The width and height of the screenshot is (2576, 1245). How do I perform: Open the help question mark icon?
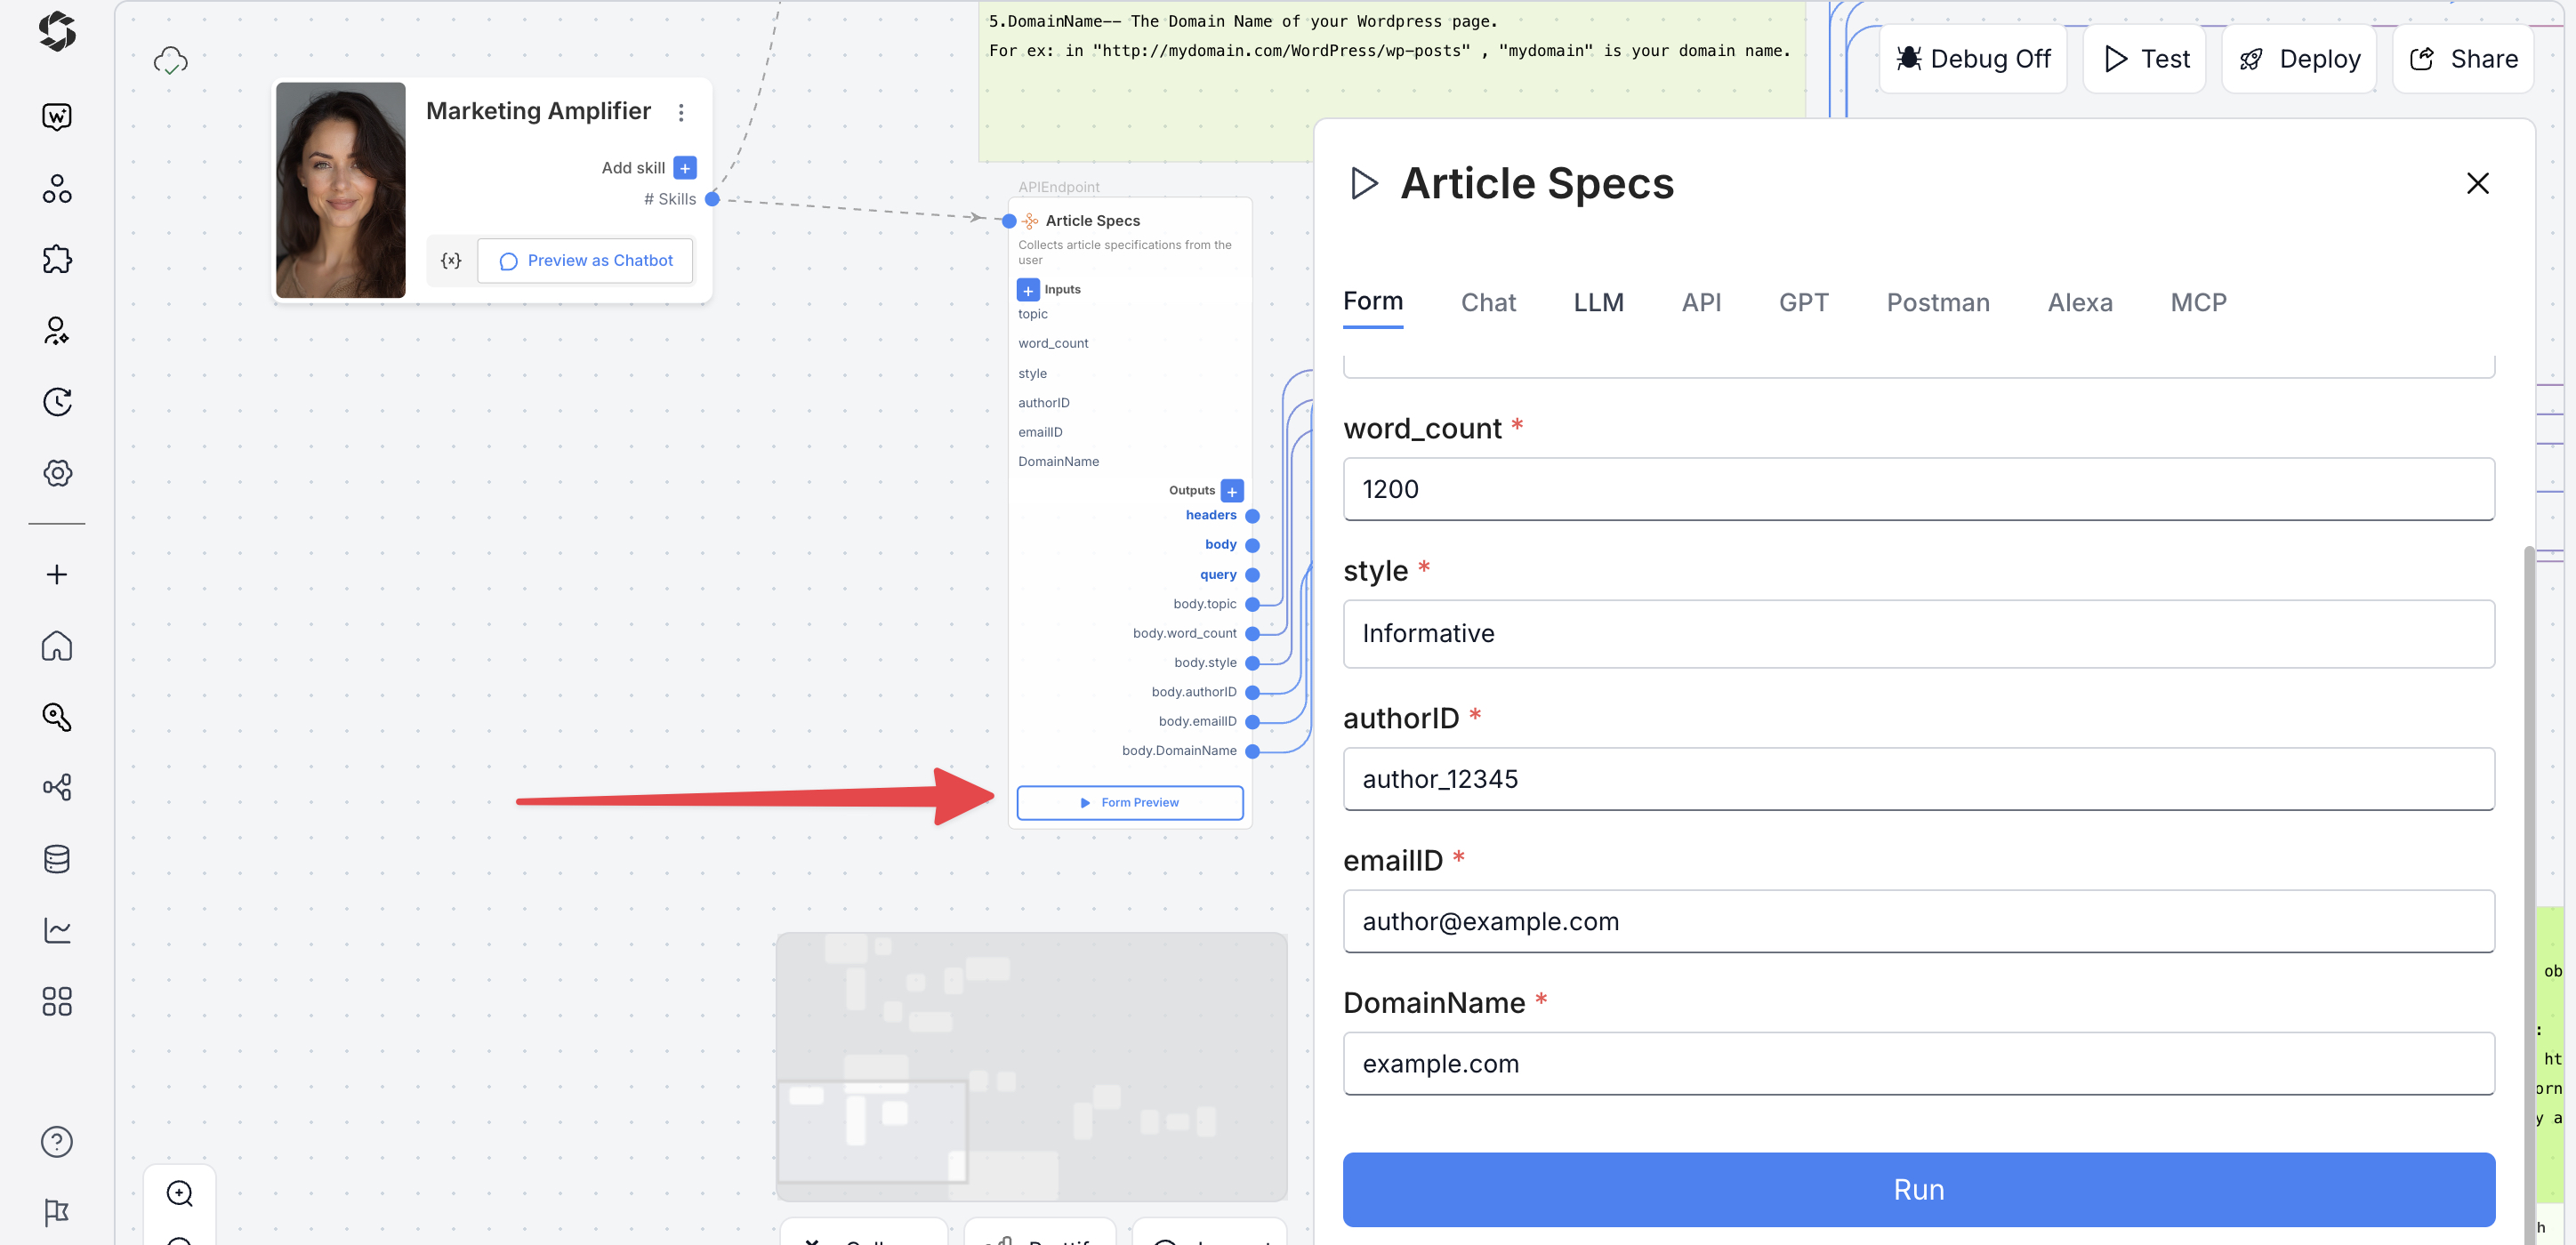(57, 1141)
